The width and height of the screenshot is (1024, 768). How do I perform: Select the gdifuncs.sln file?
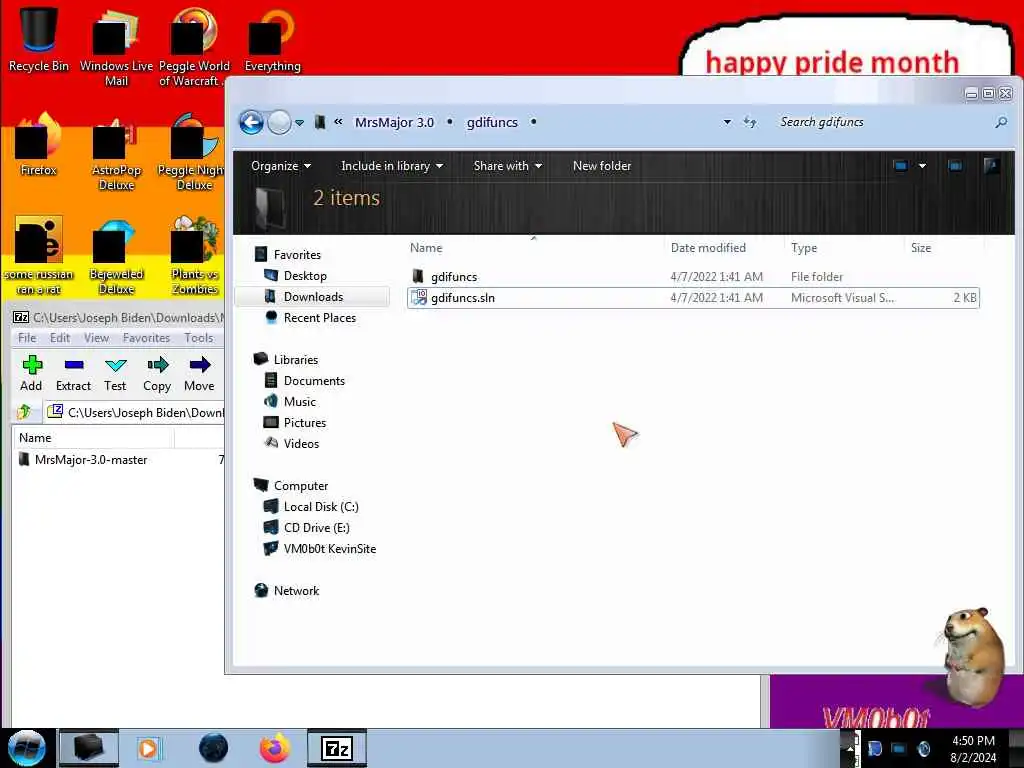point(693,298)
